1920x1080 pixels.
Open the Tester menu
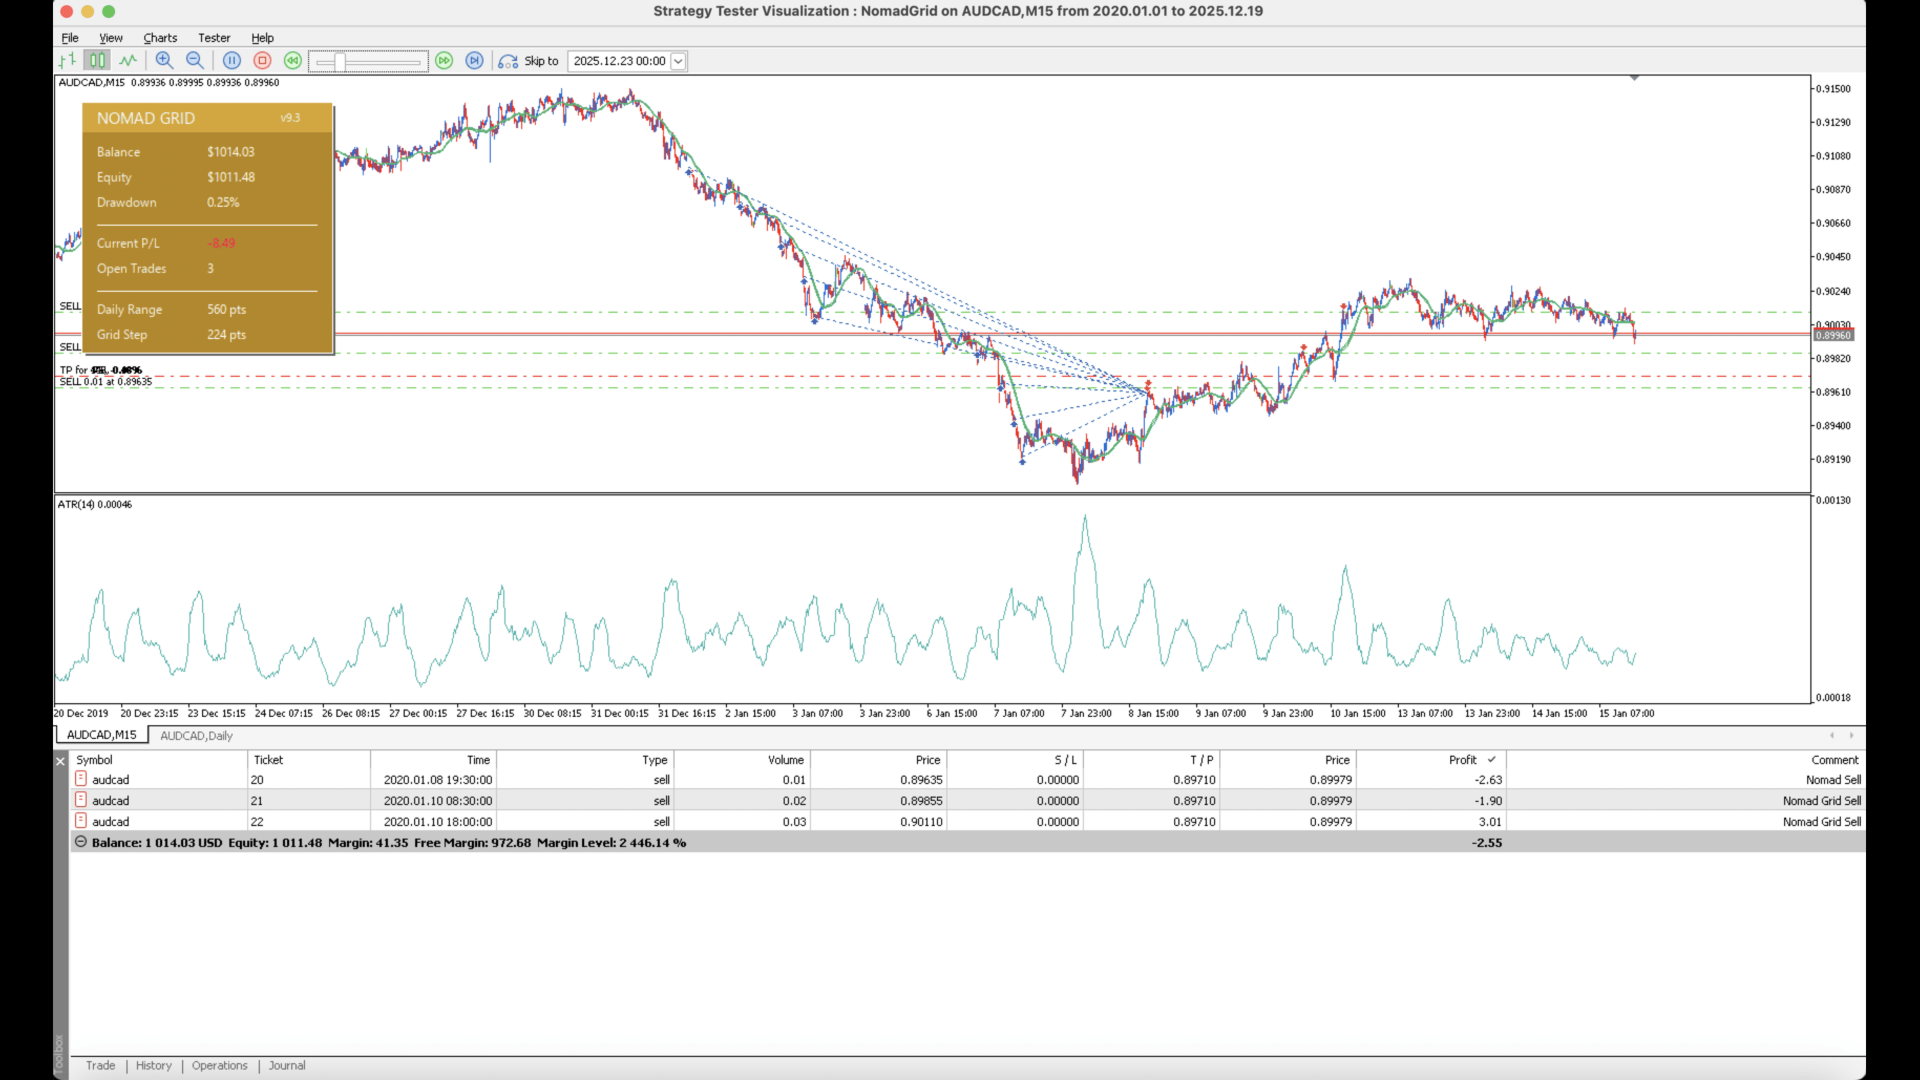[x=214, y=38]
